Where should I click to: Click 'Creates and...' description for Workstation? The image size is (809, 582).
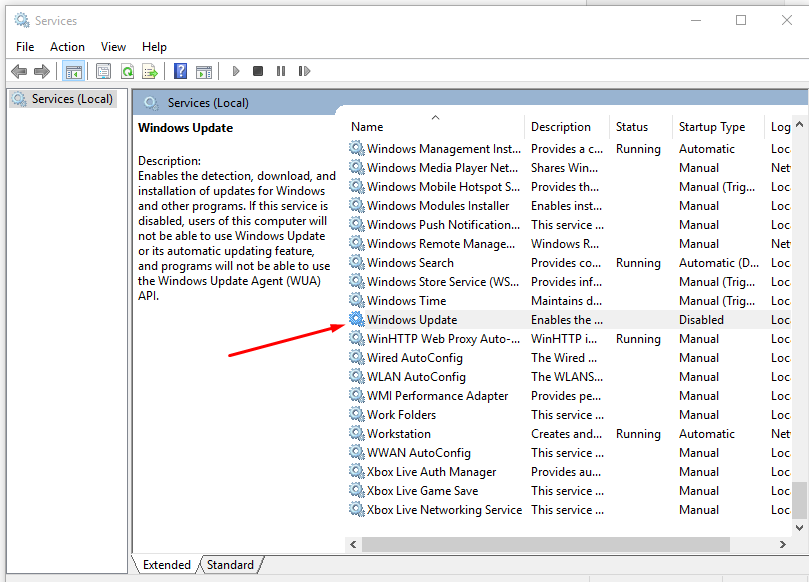pos(567,434)
